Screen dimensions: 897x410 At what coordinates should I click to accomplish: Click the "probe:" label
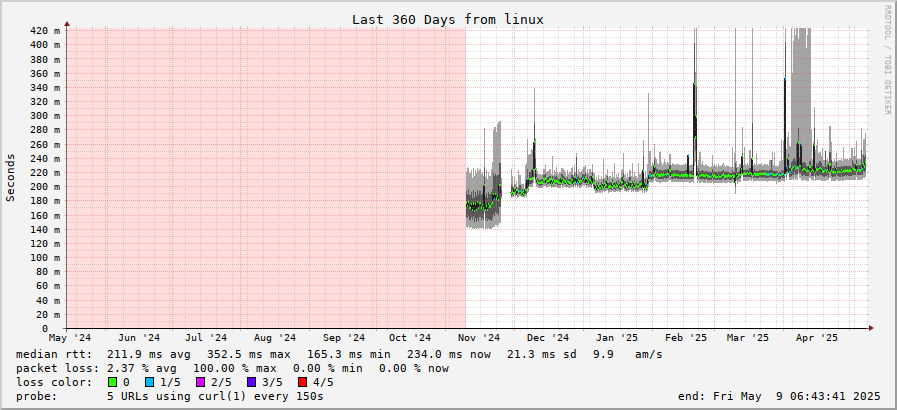37,396
